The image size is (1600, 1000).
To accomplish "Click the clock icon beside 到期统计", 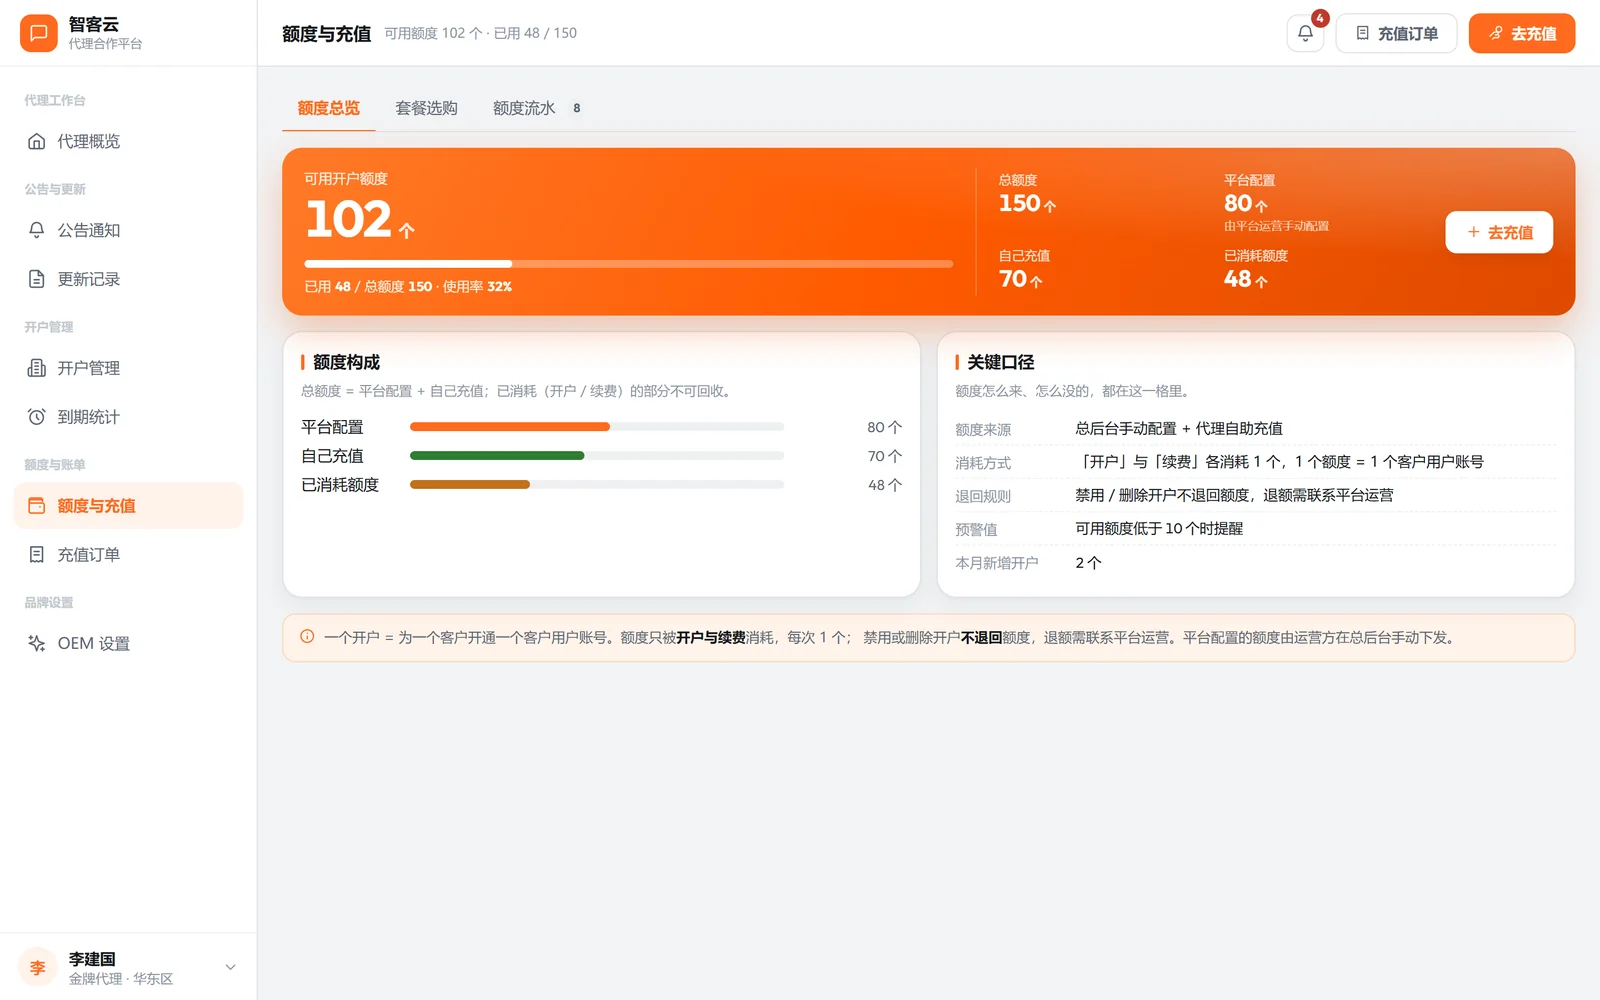I will (37, 417).
